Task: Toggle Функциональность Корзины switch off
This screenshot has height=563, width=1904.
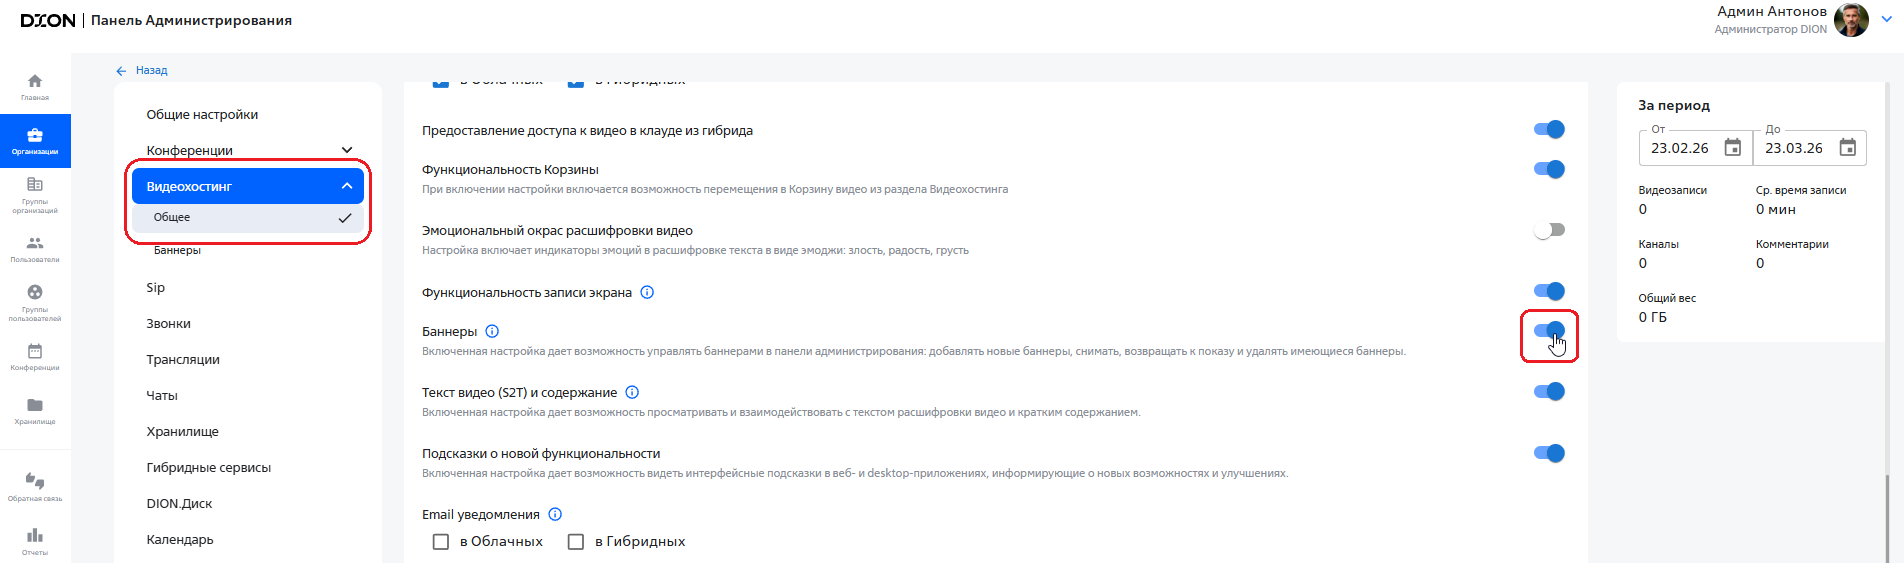Action: pyautogui.click(x=1549, y=169)
